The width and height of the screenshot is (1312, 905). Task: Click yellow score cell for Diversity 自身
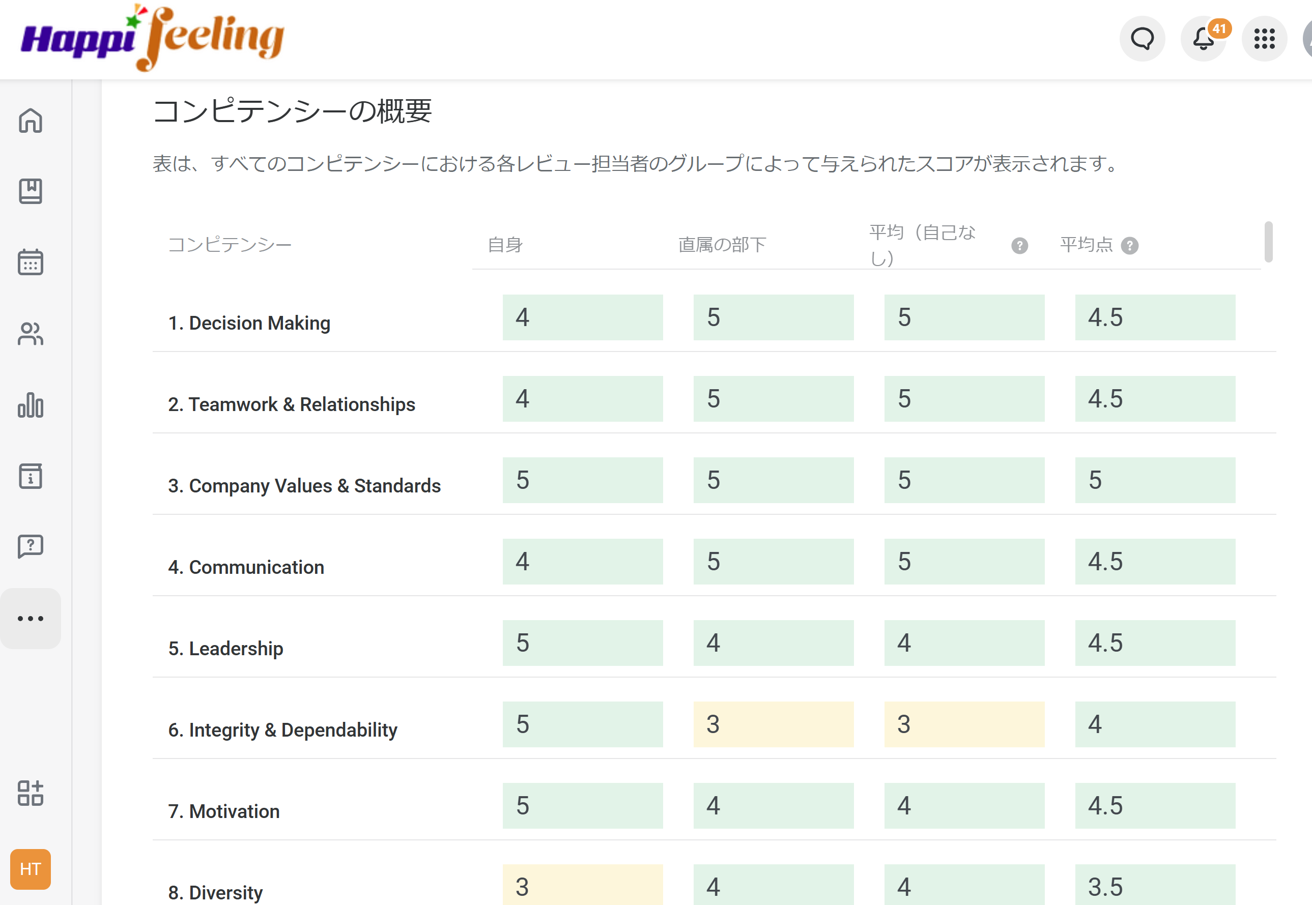(x=582, y=885)
